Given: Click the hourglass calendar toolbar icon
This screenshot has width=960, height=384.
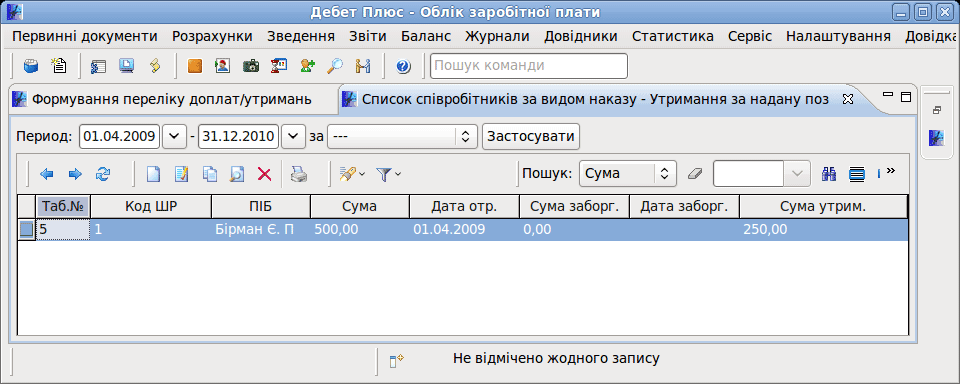Looking at the screenshot, I should click(x=279, y=66).
